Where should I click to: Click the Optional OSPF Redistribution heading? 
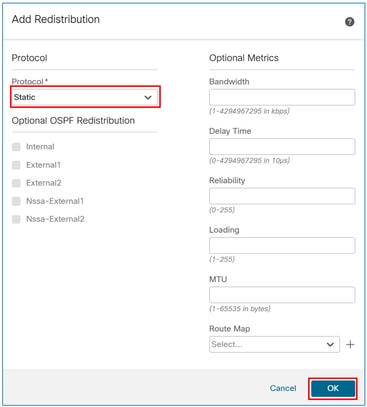click(73, 121)
